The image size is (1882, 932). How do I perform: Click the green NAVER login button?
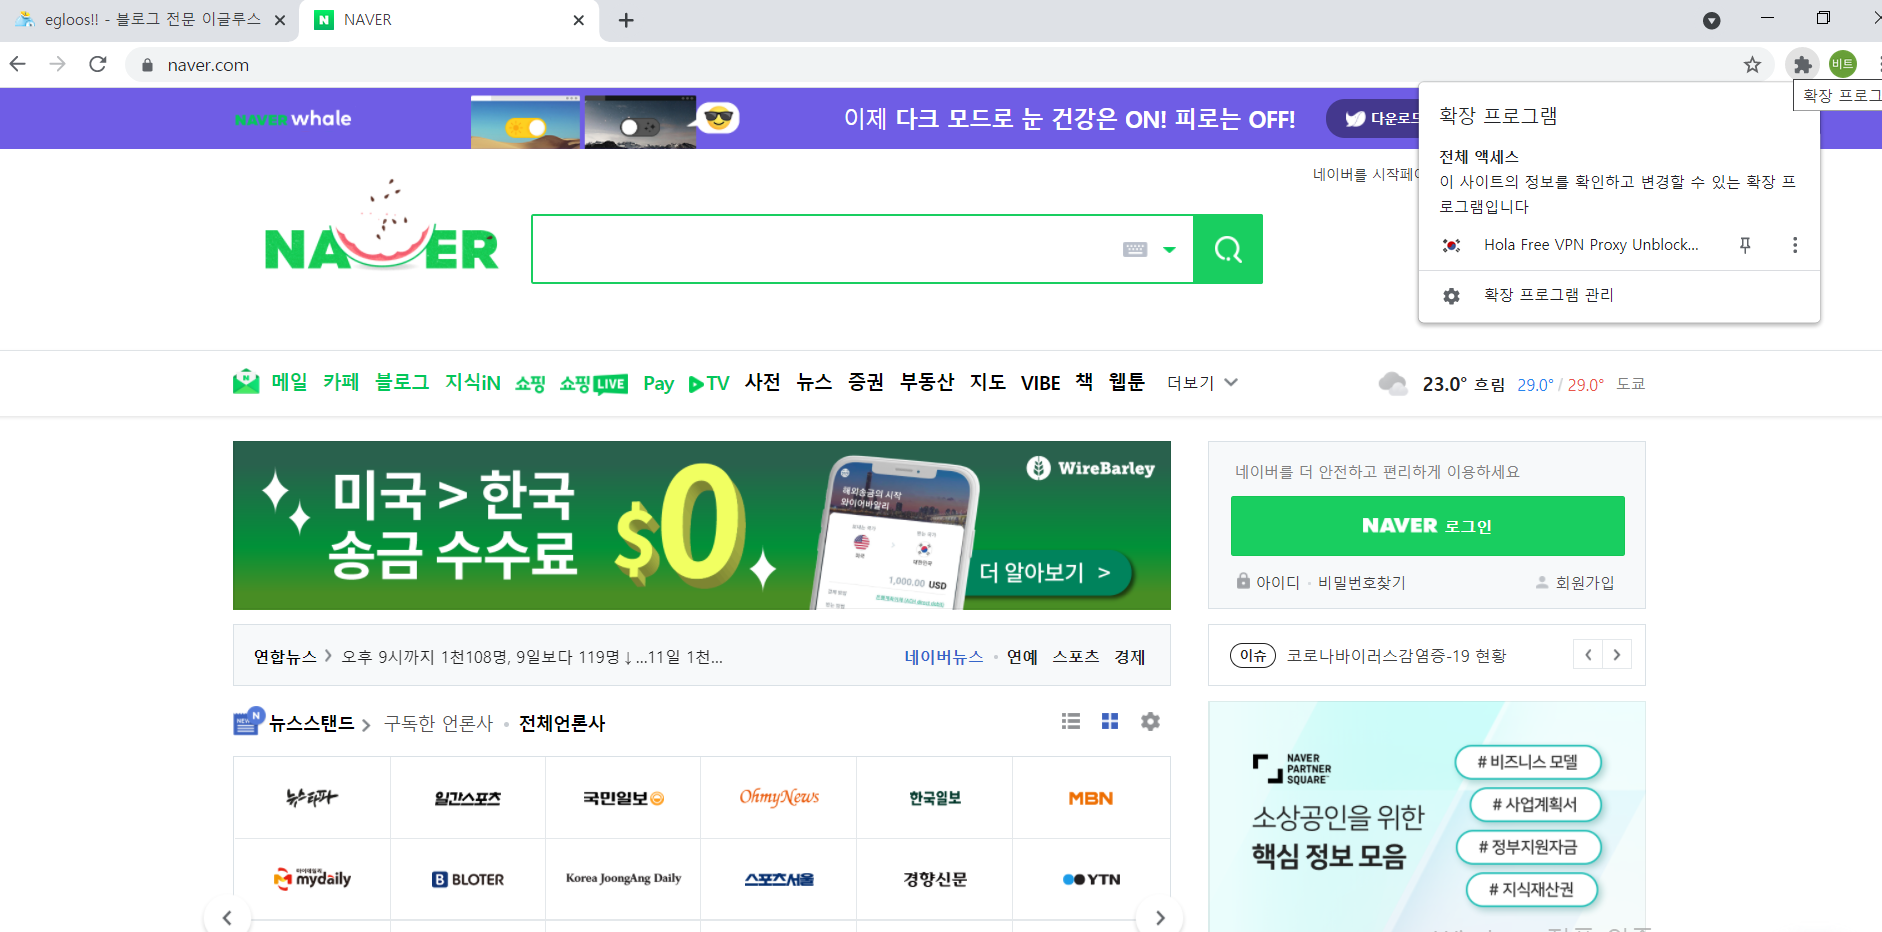coord(1427,526)
